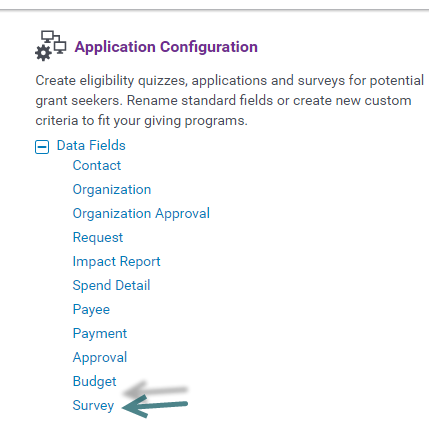Viewport: 429px width, 423px height.
Task: Click the Application Configuration network gear icon
Action: tap(51, 46)
